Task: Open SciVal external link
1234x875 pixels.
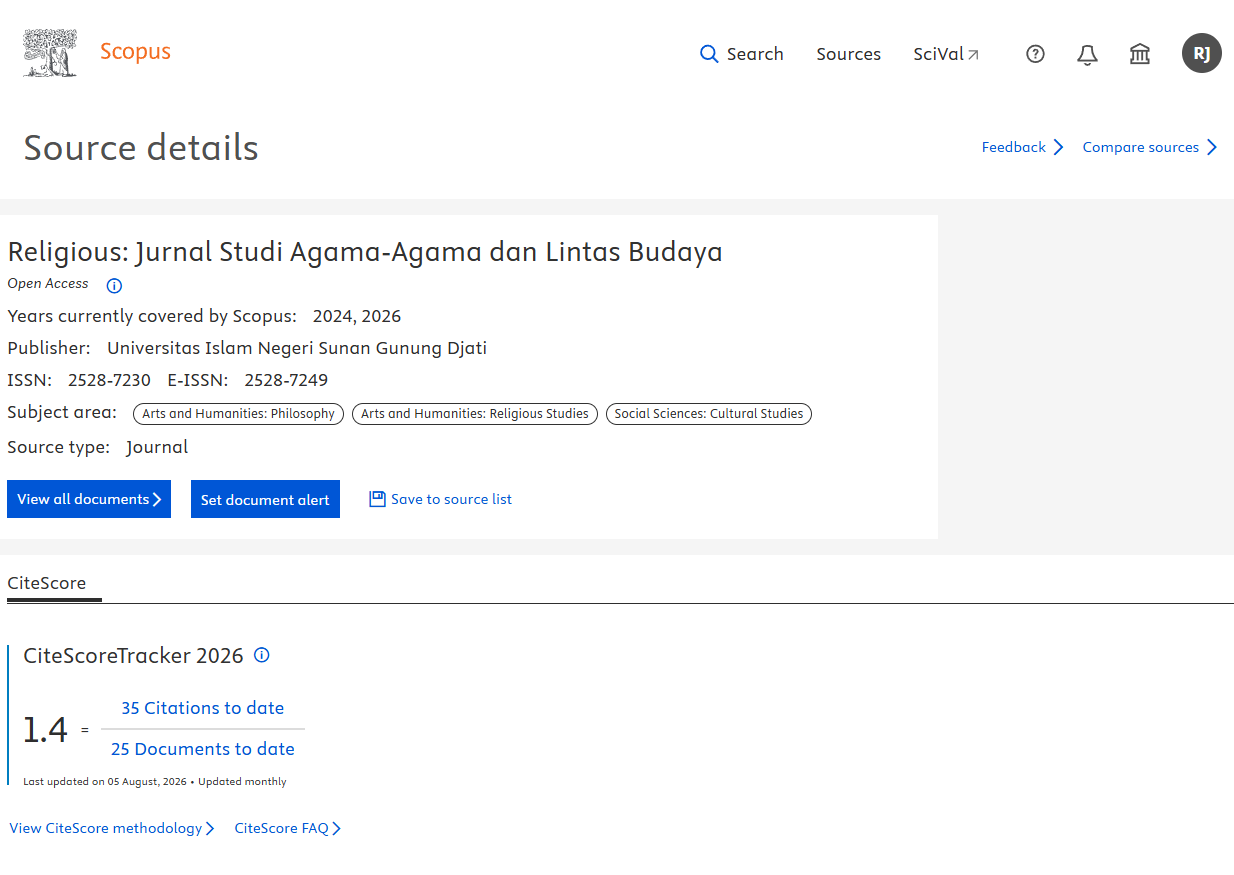Action: [x=946, y=54]
